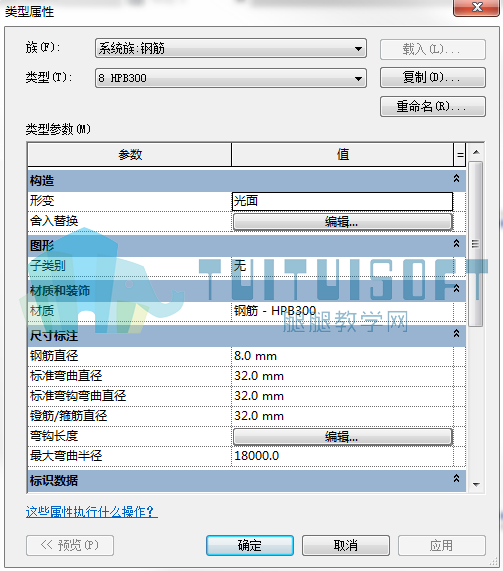Collapse the 图形 section
503x571 pixels.
click(x=456, y=244)
